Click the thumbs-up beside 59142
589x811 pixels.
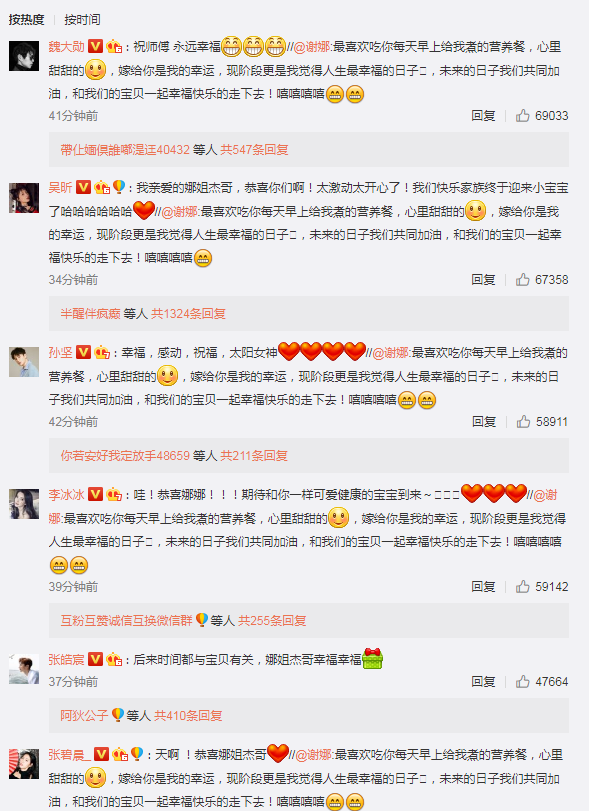[x=522, y=586]
